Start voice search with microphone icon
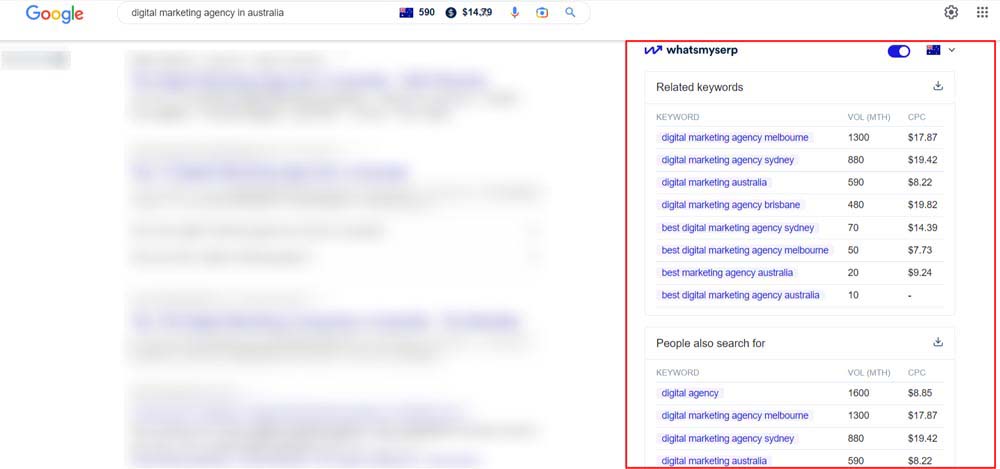This screenshot has height=469, width=1000. click(x=515, y=13)
